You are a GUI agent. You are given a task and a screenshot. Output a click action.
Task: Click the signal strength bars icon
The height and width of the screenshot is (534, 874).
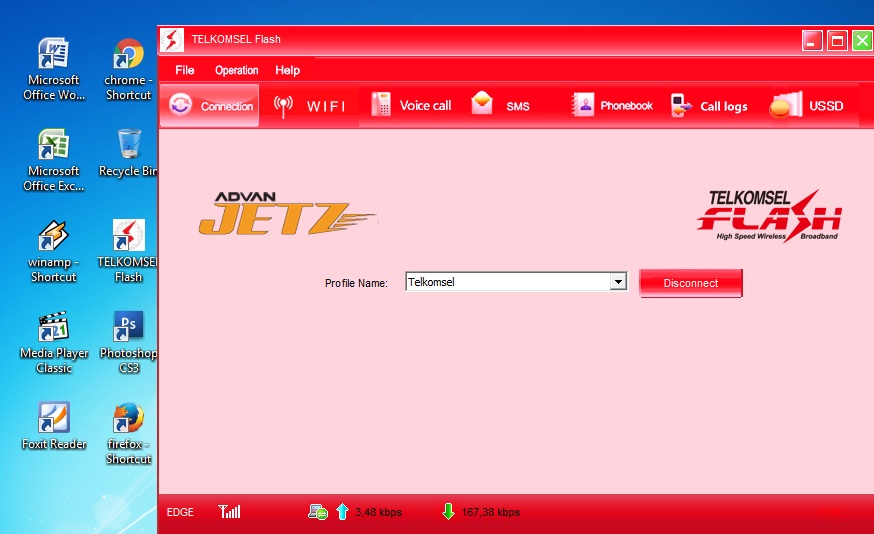(x=229, y=511)
